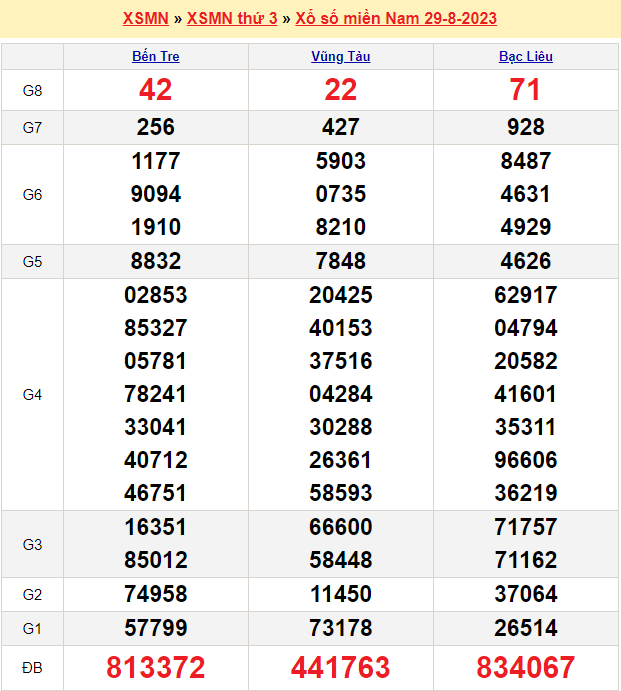The height and width of the screenshot is (691, 621).
Task: Click G6 number 4631 under Bạc Liêu
Action: pos(525,194)
